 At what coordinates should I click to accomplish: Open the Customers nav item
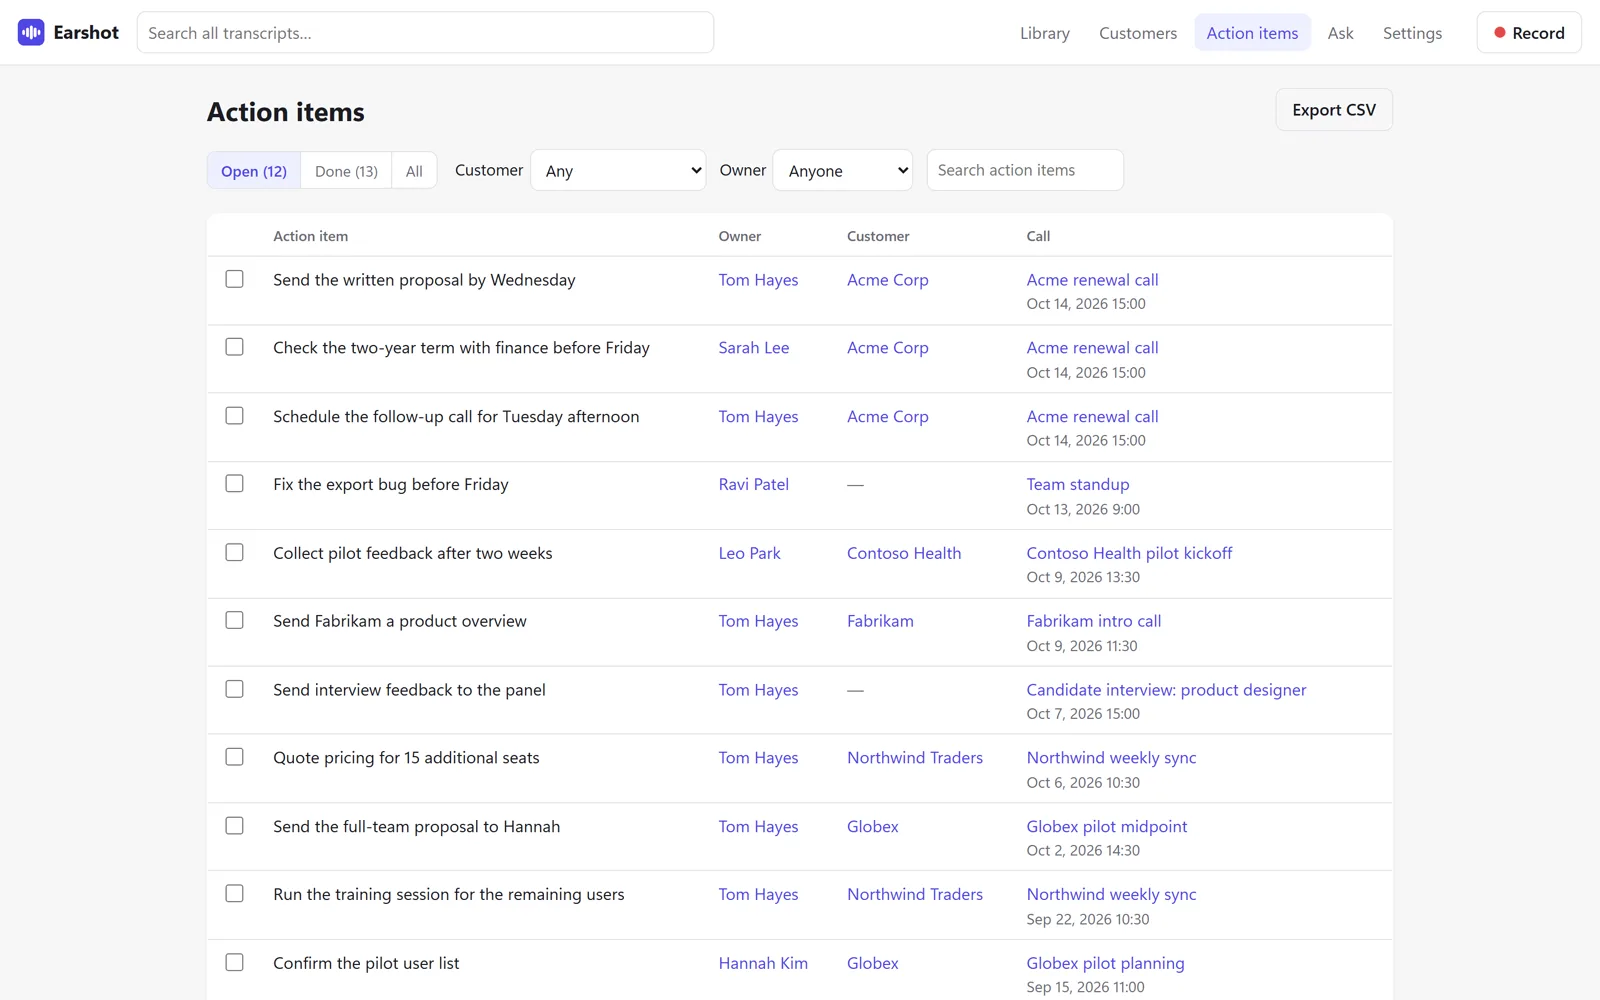(1138, 33)
